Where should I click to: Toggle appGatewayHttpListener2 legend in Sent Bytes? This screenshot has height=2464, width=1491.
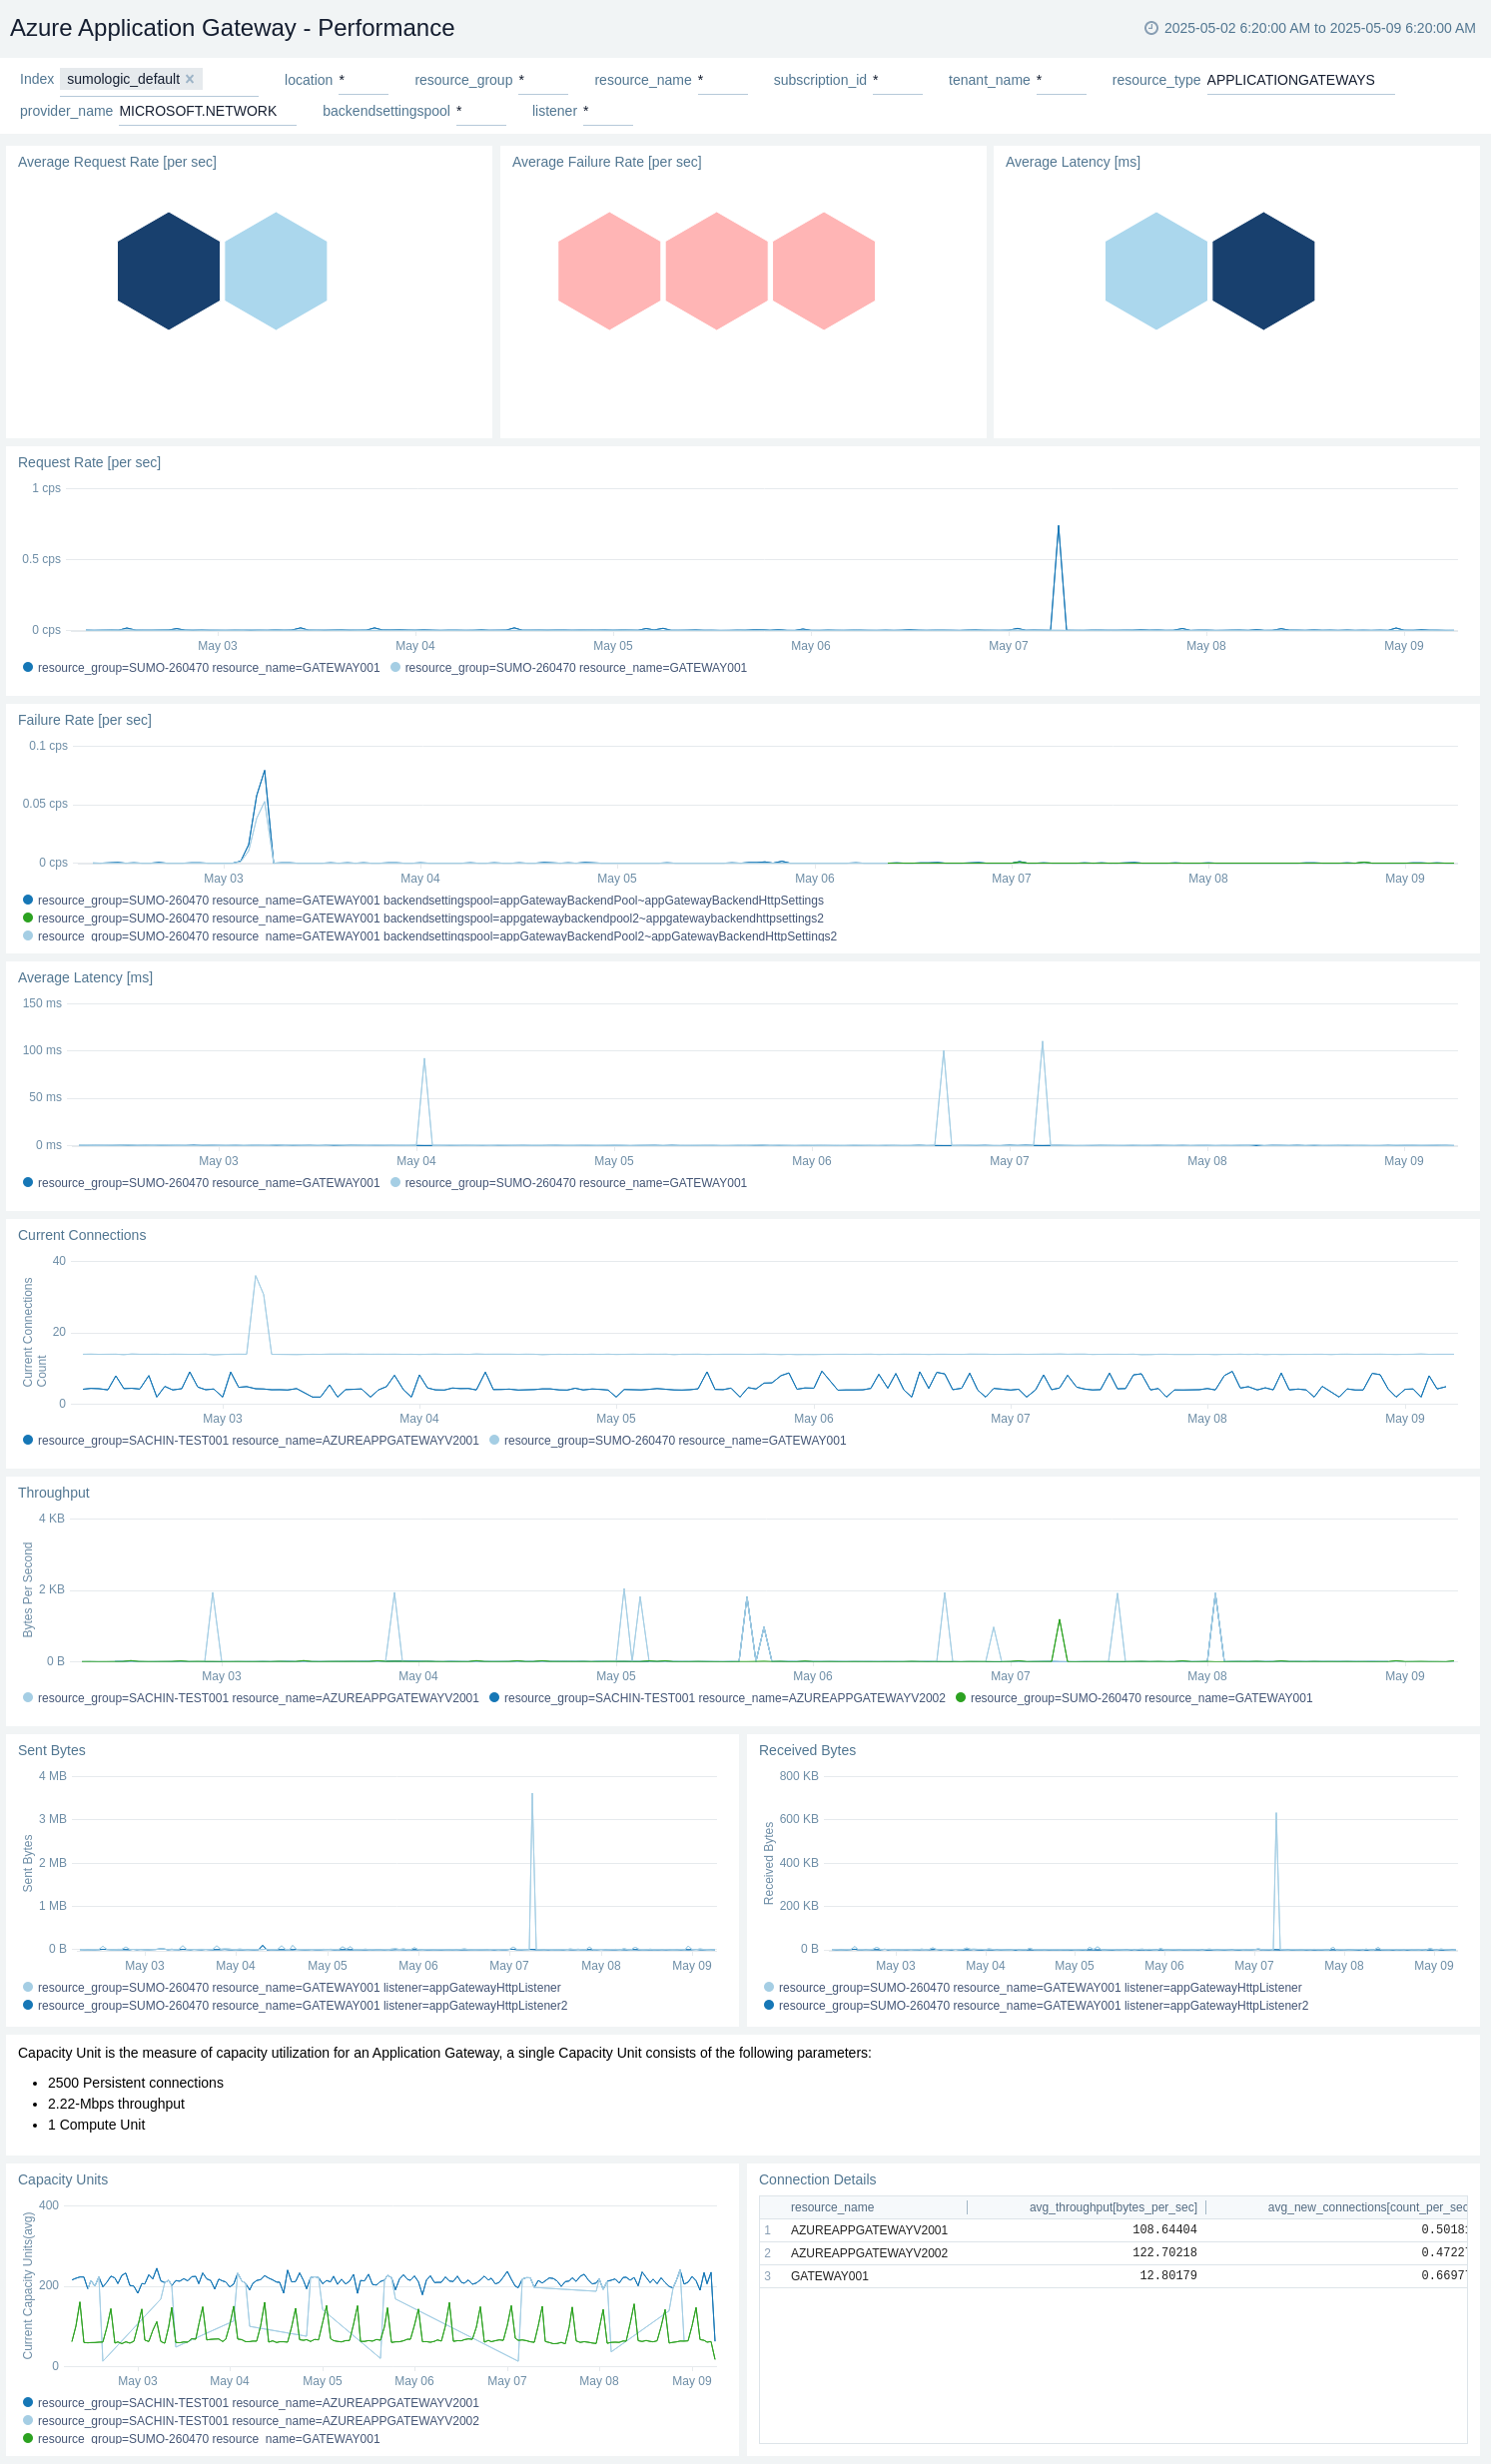[295, 2006]
